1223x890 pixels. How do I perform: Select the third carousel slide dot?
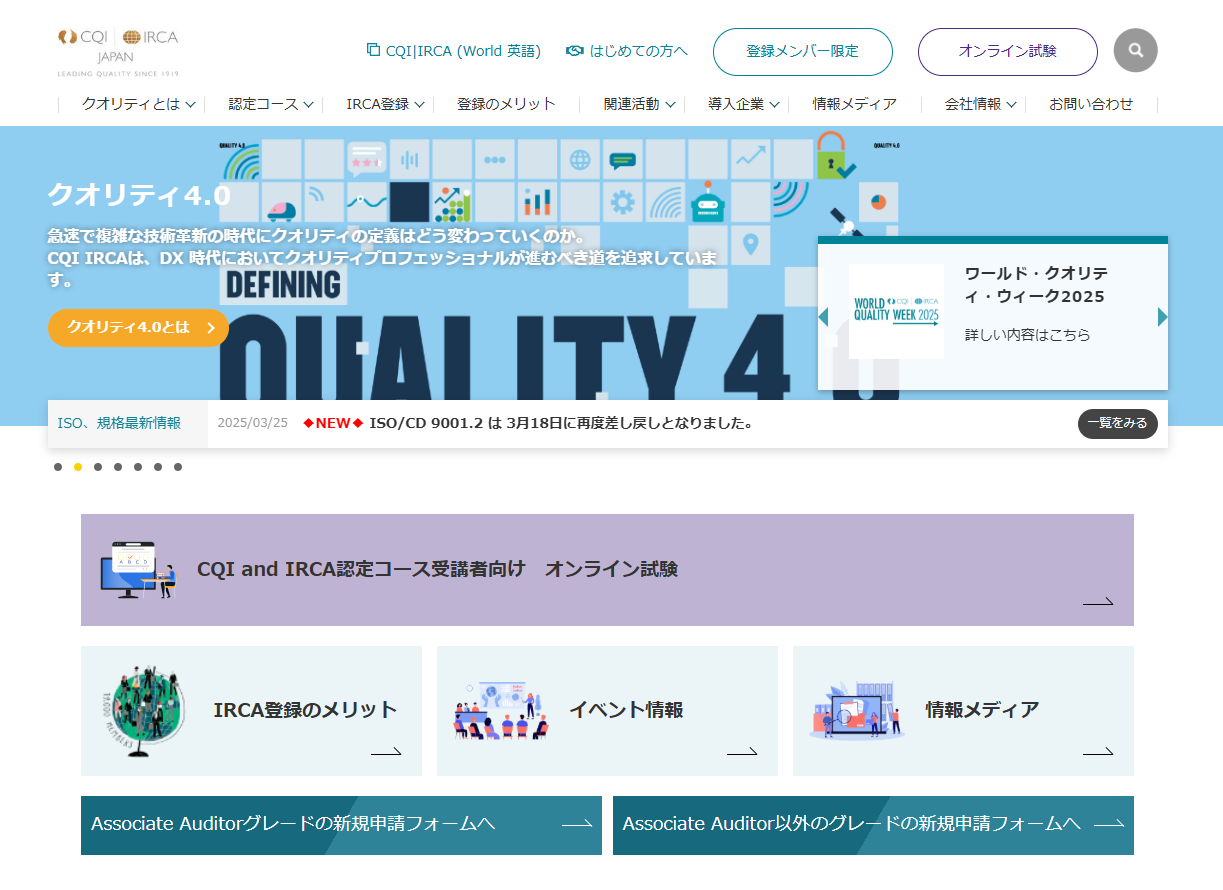[98, 467]
